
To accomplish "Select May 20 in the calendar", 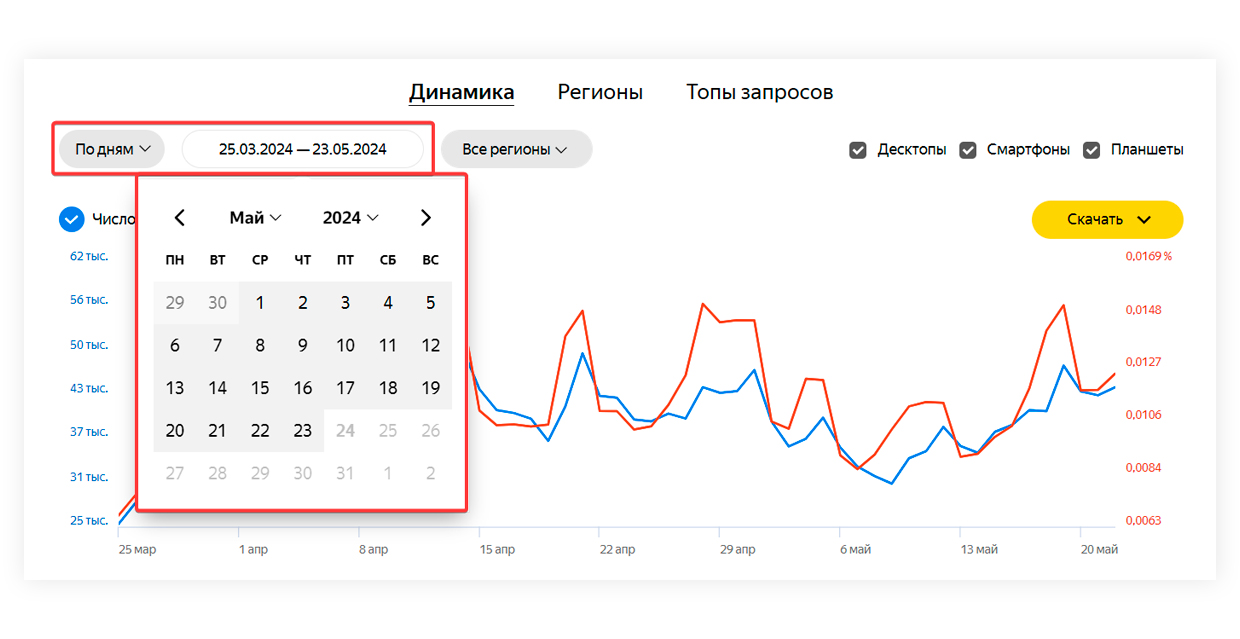I will click(175, 431).
